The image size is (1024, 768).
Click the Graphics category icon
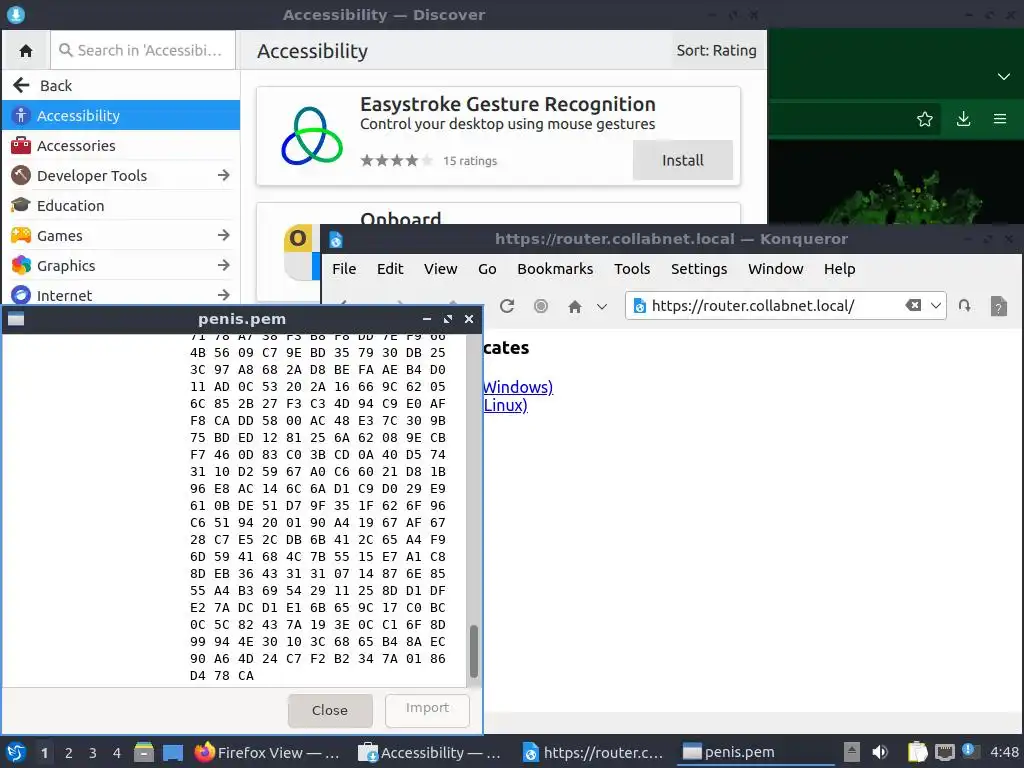[x=21, y=265]
